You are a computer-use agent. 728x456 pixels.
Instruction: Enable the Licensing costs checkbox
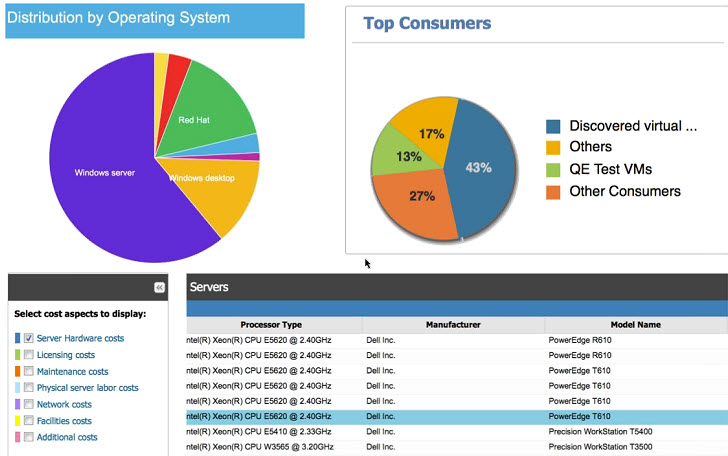point(29,355)
